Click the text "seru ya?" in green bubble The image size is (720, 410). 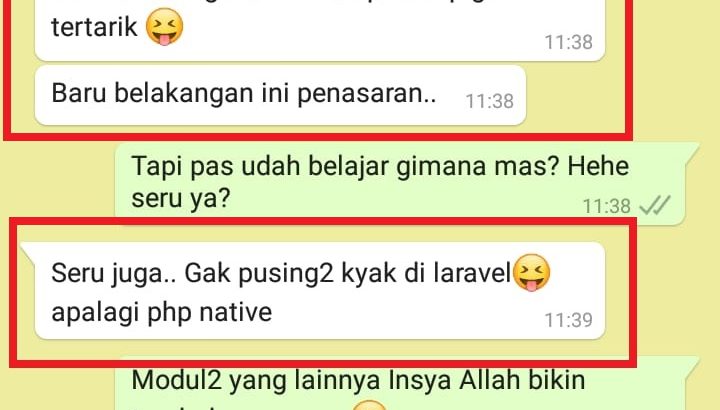[x=180, y=198]
